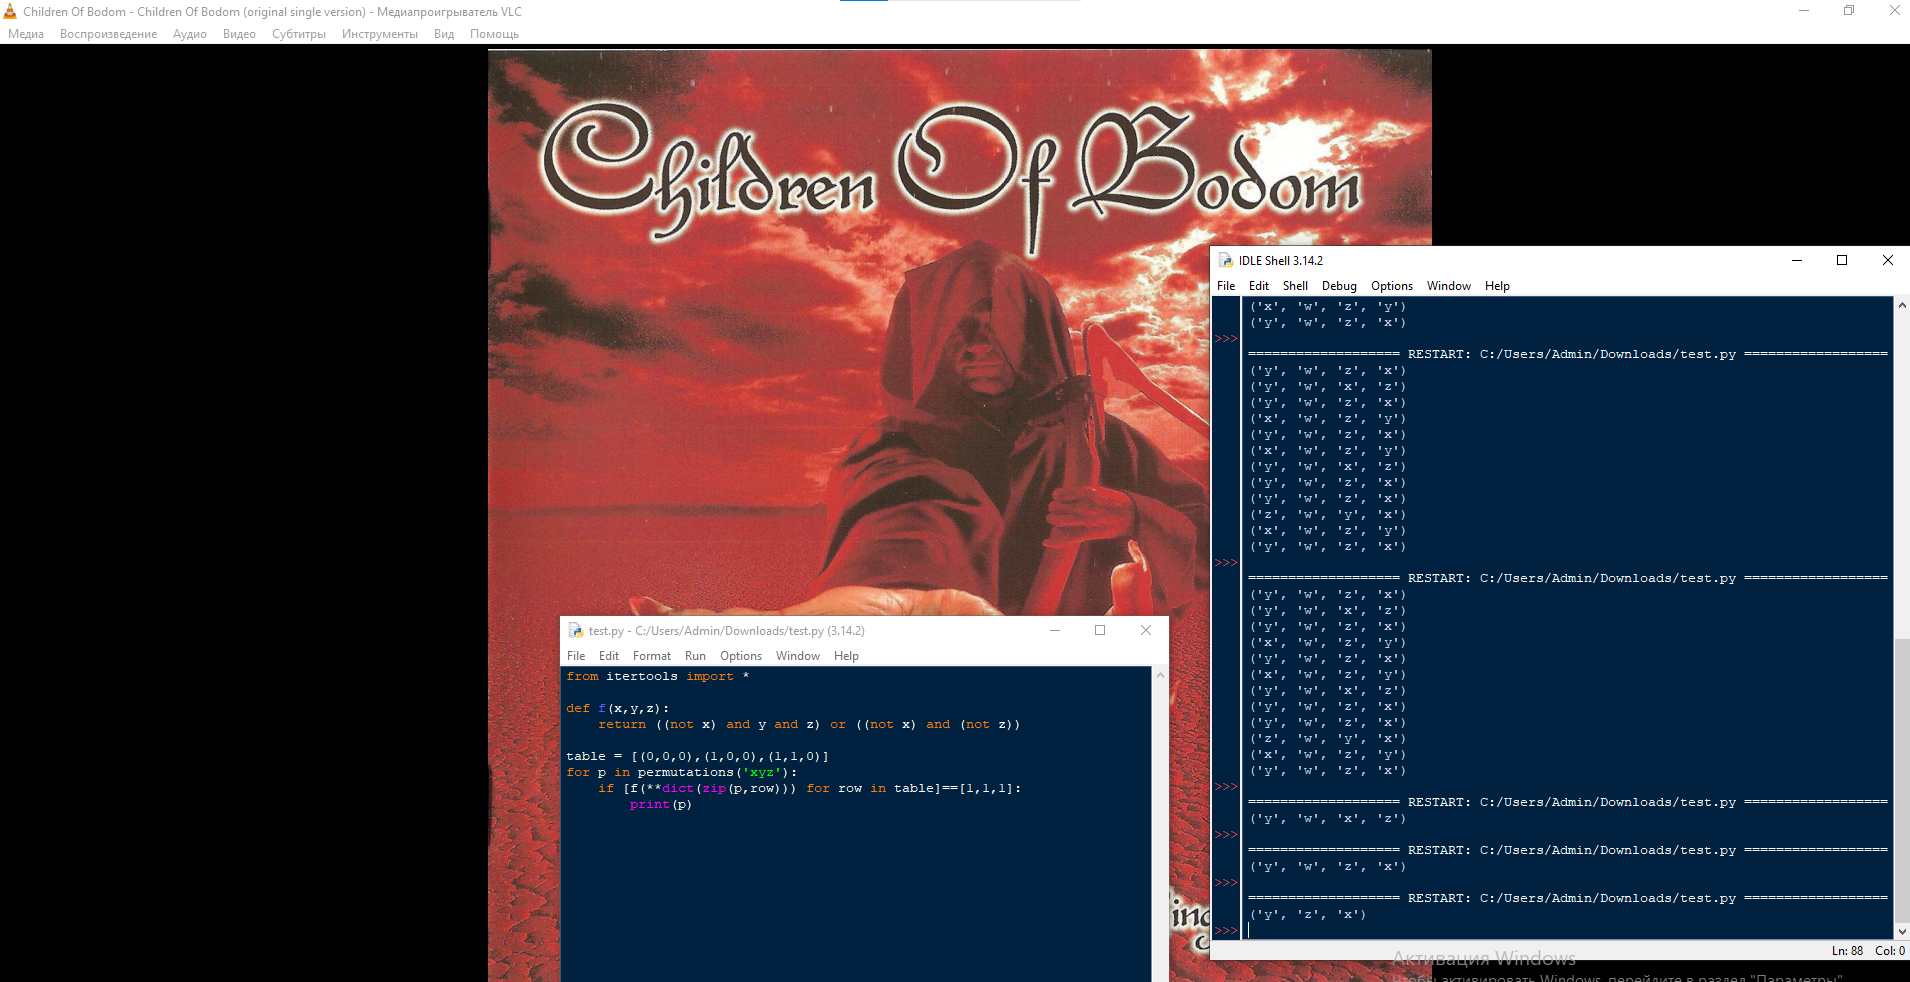Click the test.py editor file icon in its title bar
Screen dimensions: 1910x982
coord(575,630)
